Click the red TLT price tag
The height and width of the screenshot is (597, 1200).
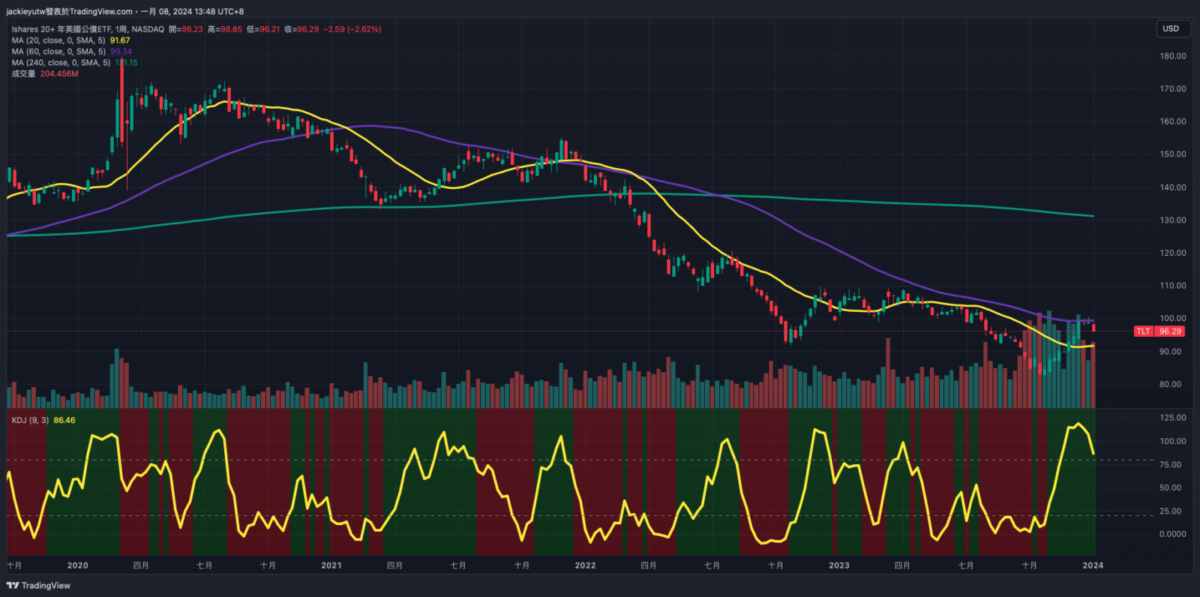(x=1143, y=331)
